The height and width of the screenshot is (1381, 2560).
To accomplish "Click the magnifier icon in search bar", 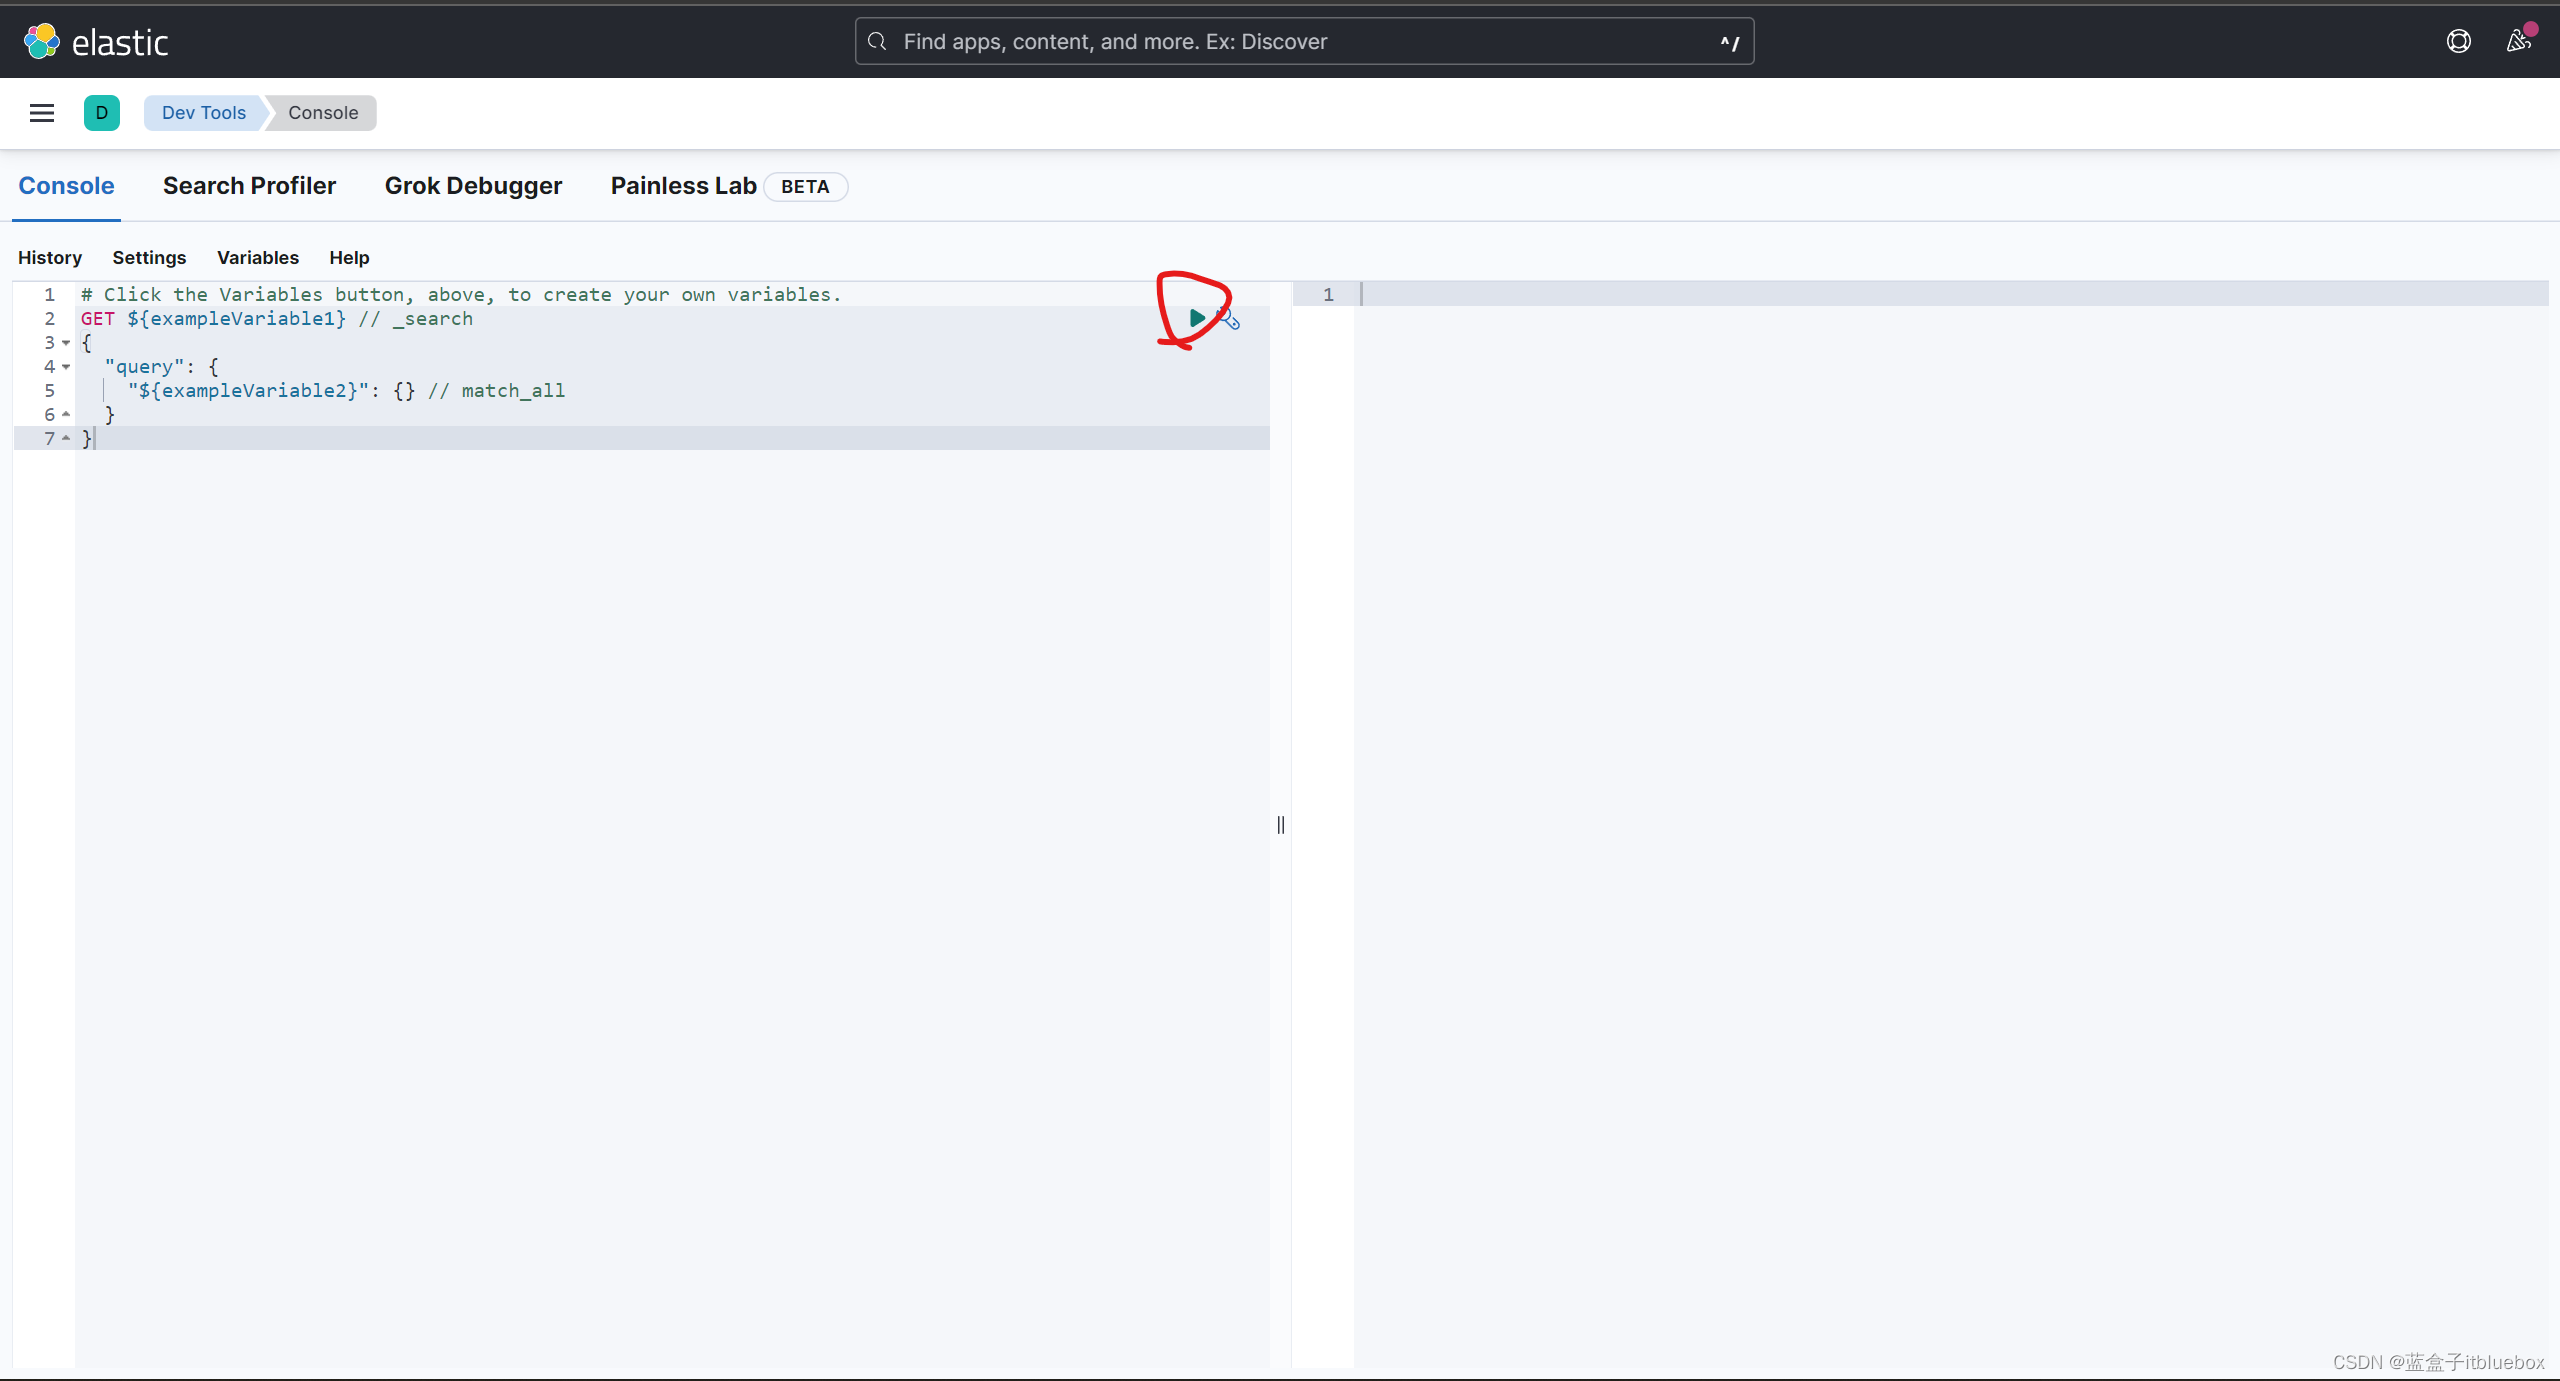I will pos(877,41).
